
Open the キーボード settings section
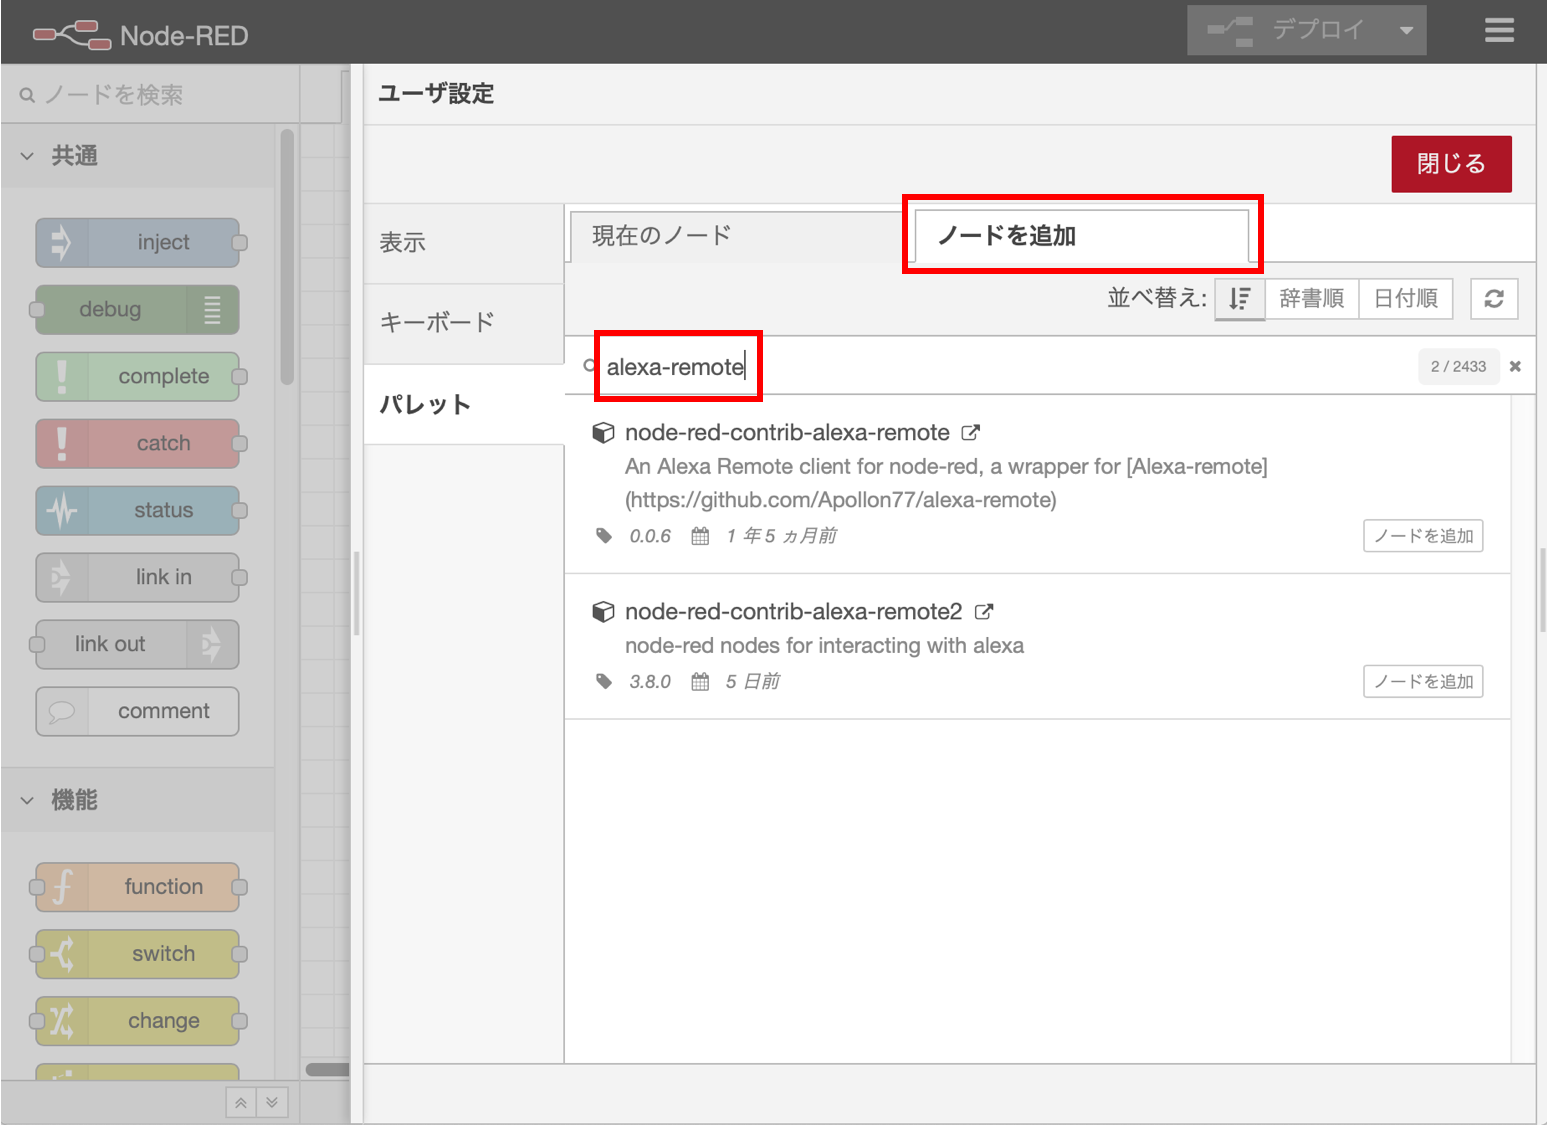click(x=435, y=322)
